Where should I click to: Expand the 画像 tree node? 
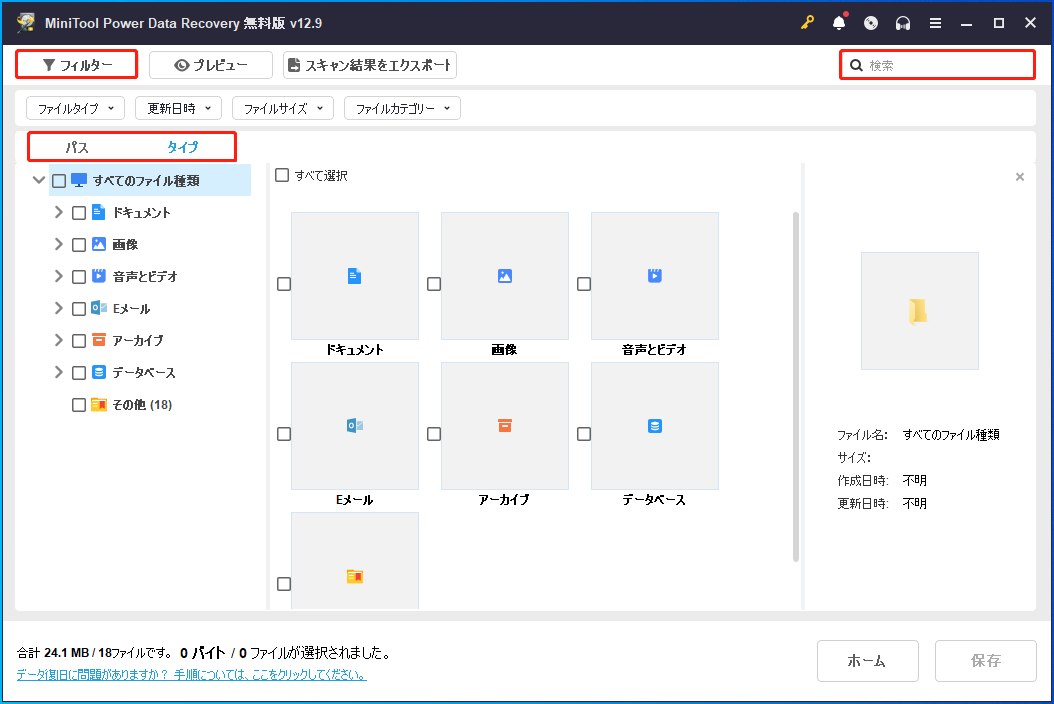point(58,244)
